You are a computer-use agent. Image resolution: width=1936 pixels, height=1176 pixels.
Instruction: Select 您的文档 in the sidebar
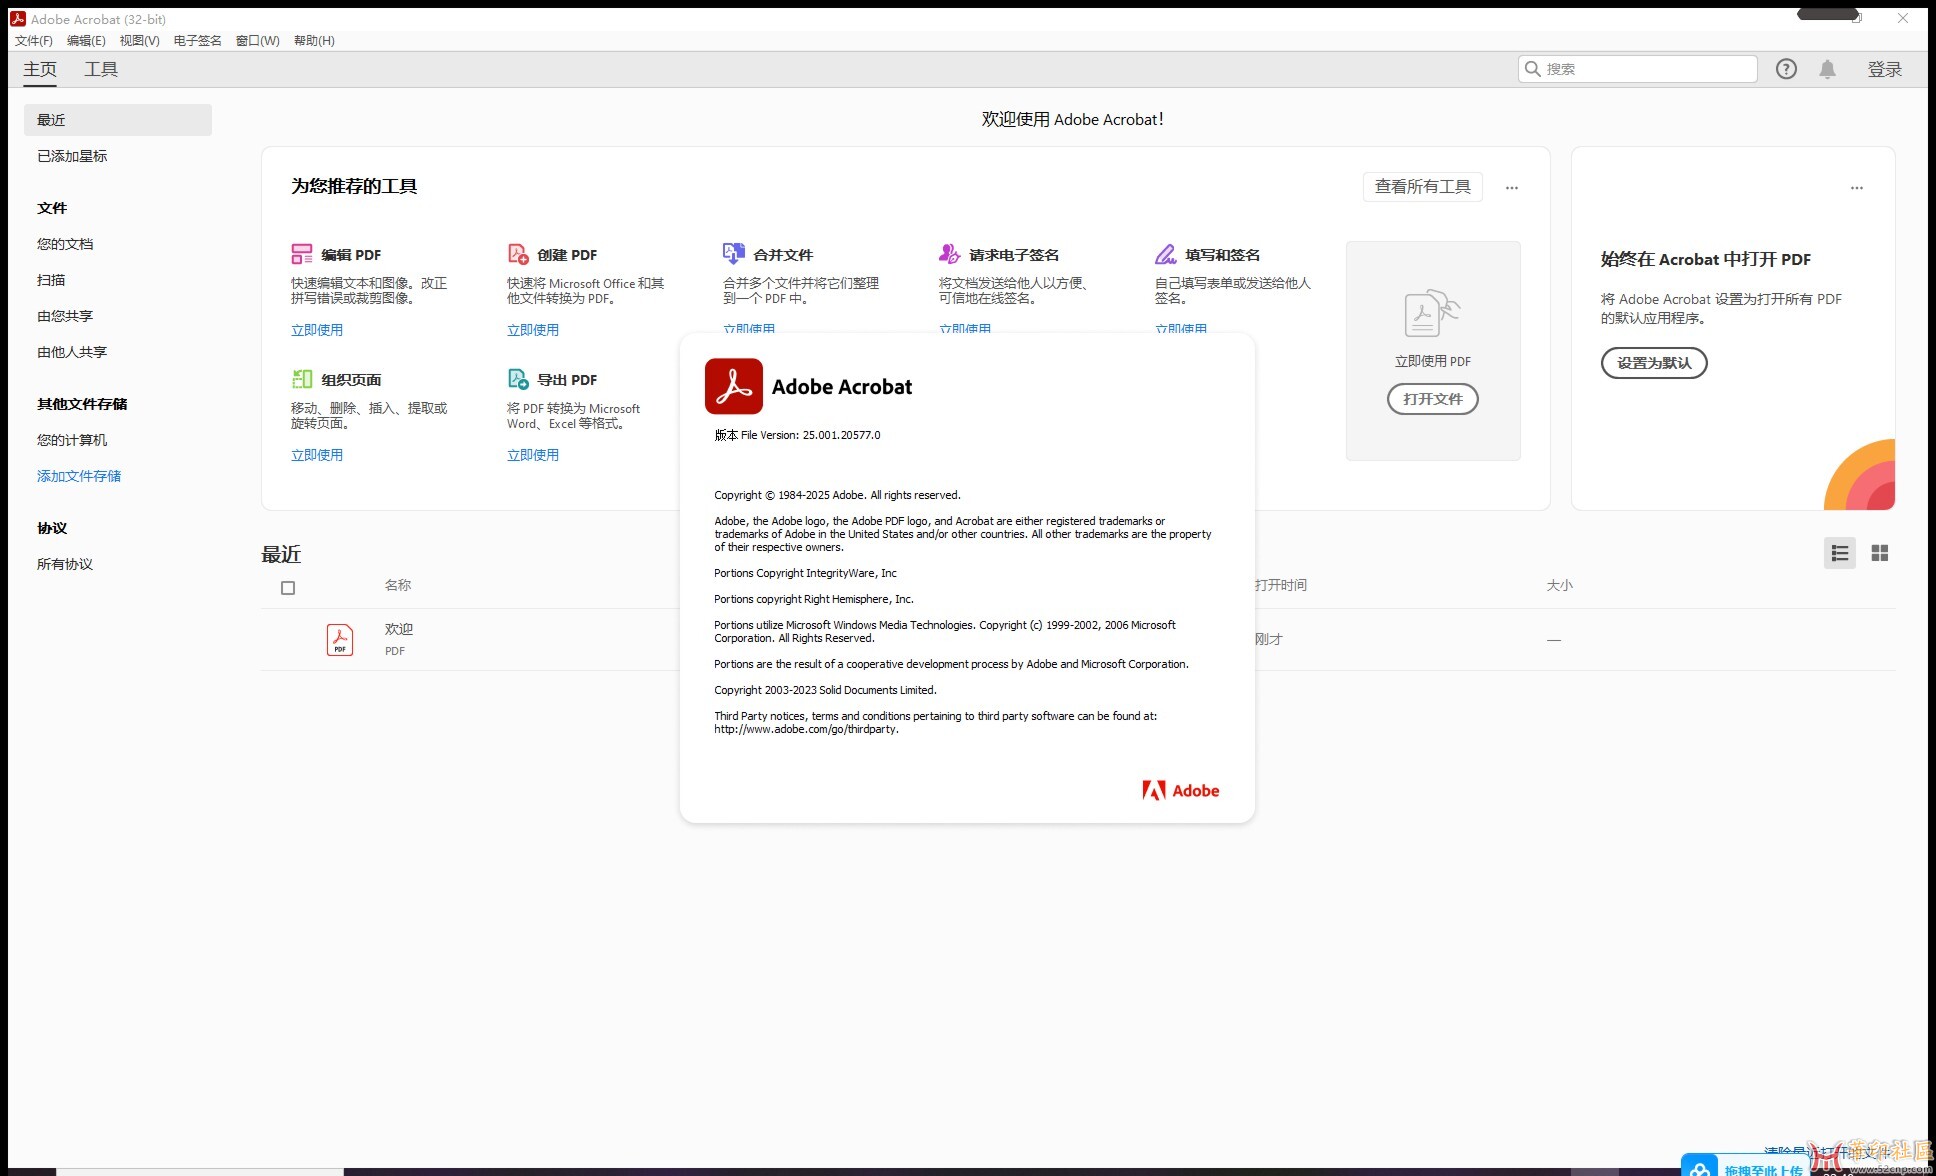(65, 244)
